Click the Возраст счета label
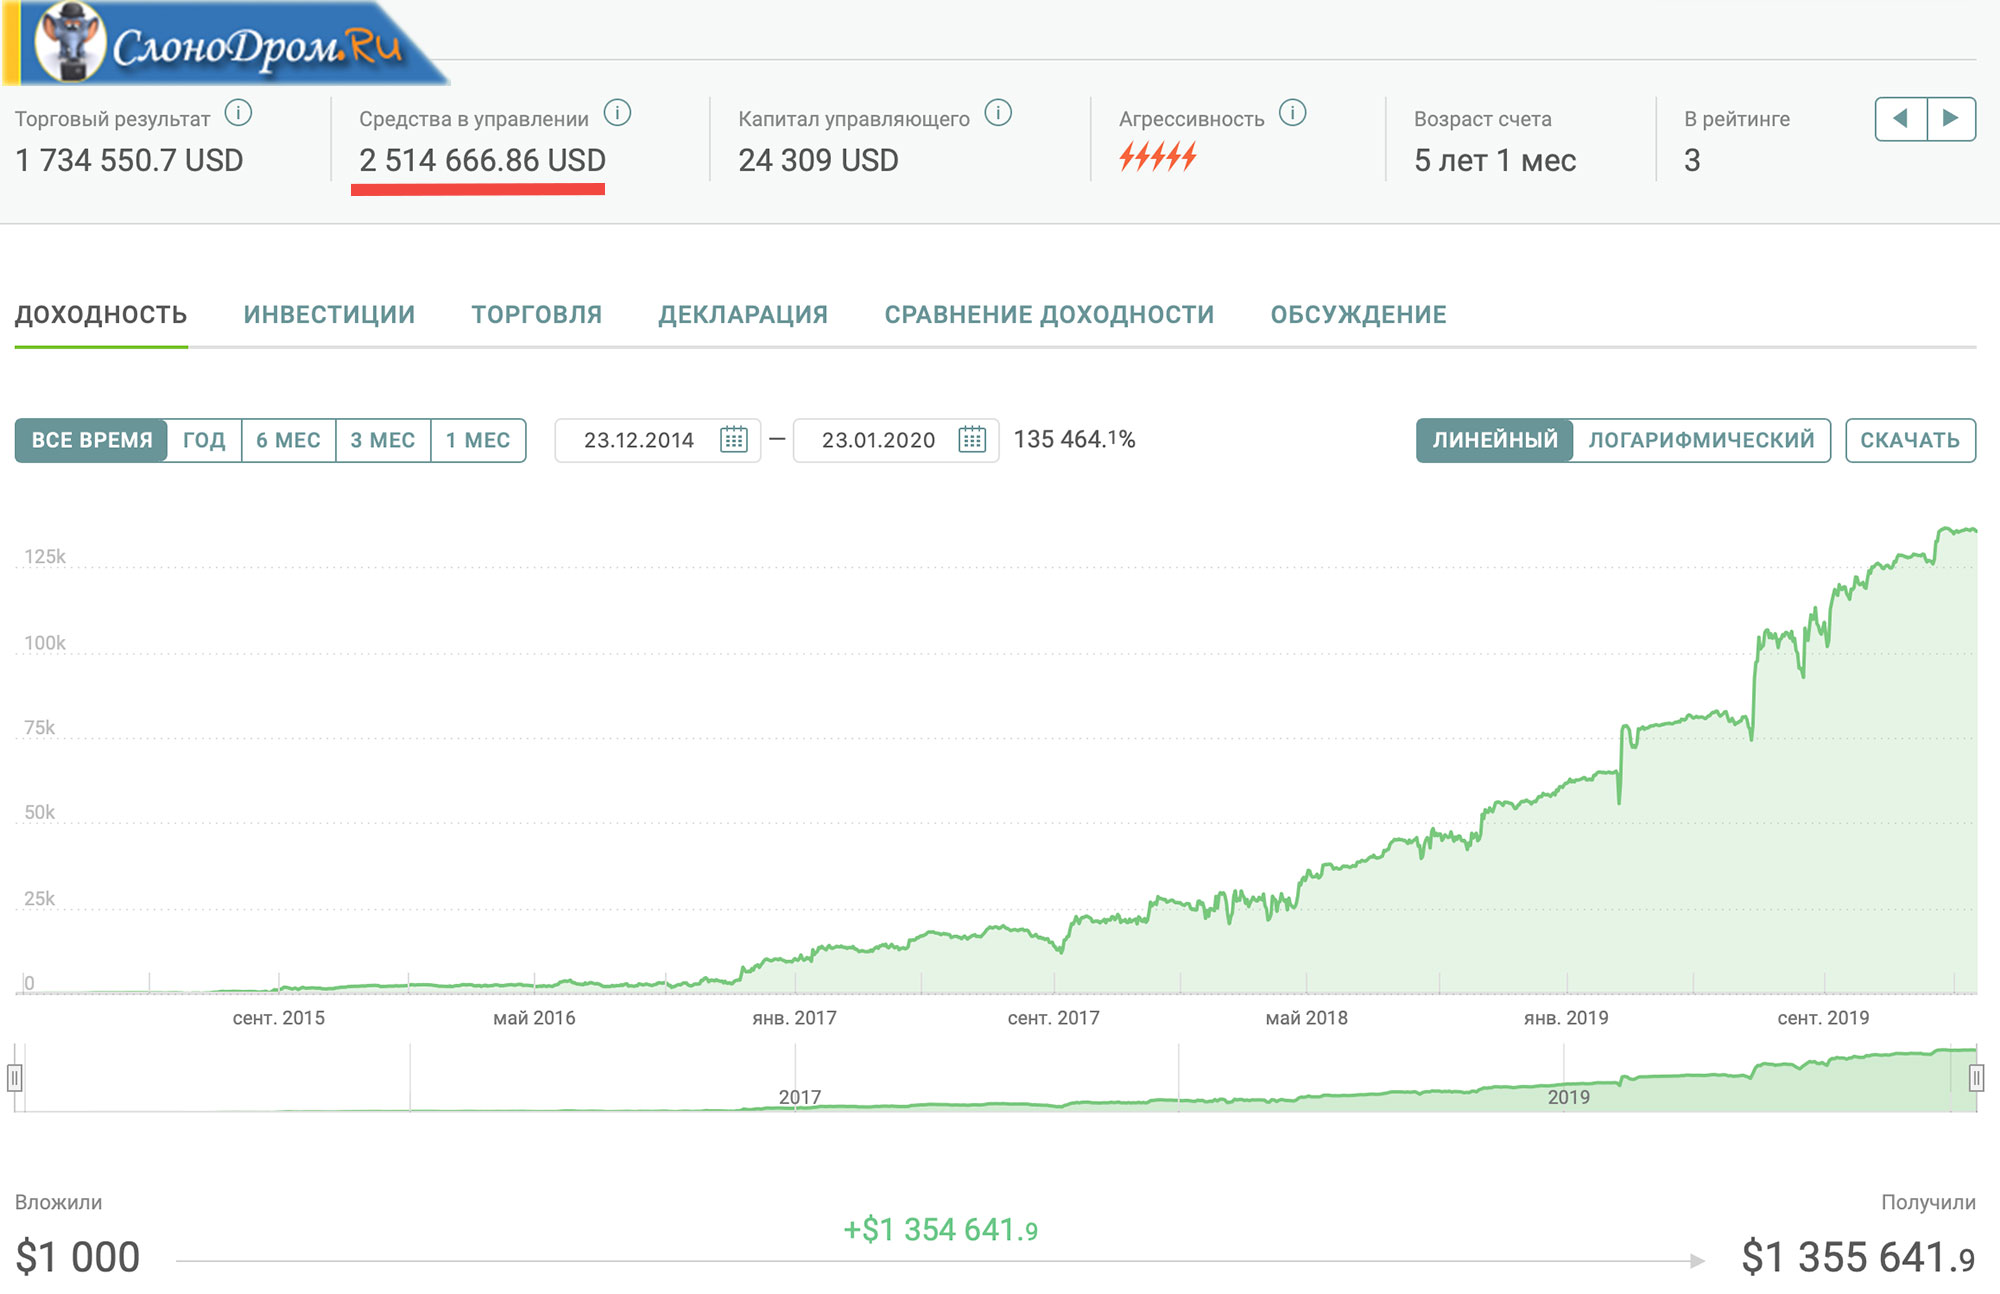The image size is (2000, 1294). (x=1483, y=119)
